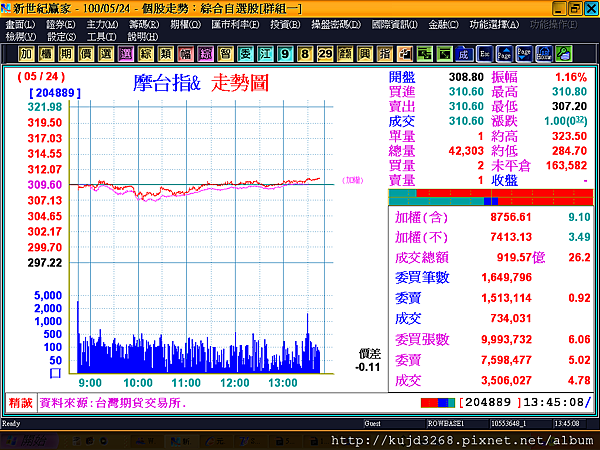600x450 pixels.
Task: Click the 額 toolbar button
Action: point(345,54)
